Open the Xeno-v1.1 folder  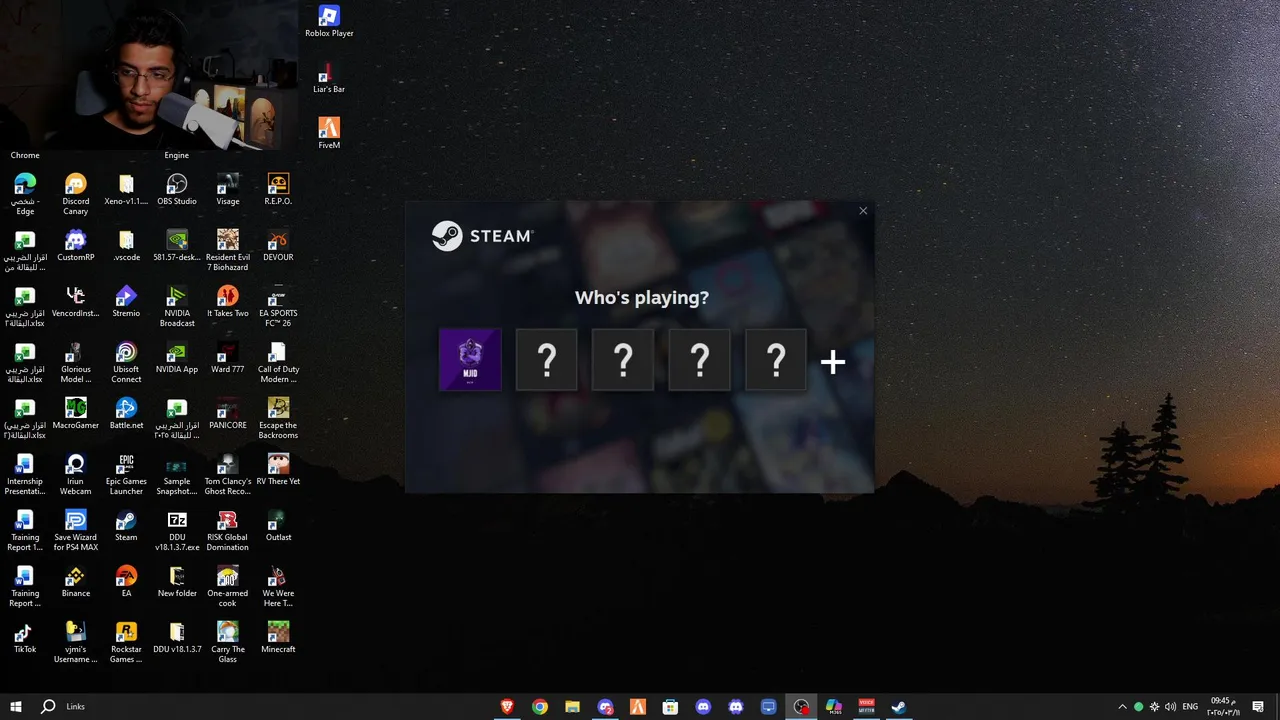coord(126,190)
